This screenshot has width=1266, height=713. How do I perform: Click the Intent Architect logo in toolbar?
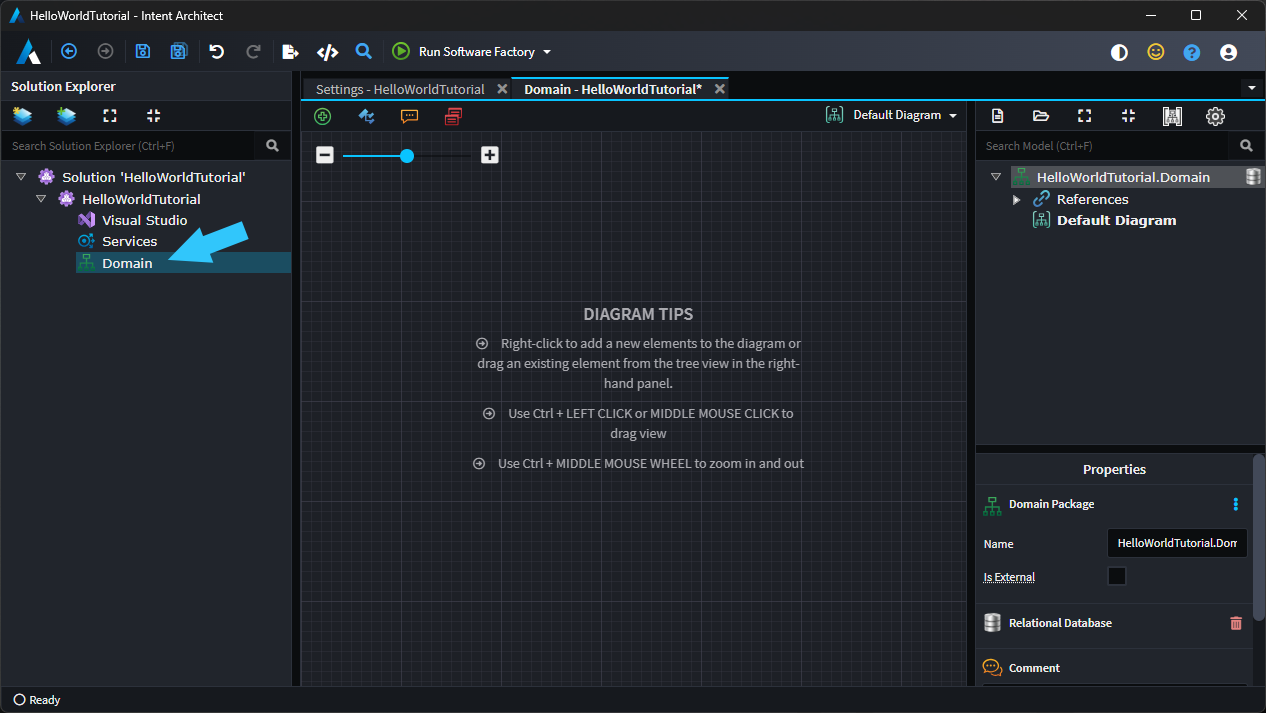click(28, 52)
